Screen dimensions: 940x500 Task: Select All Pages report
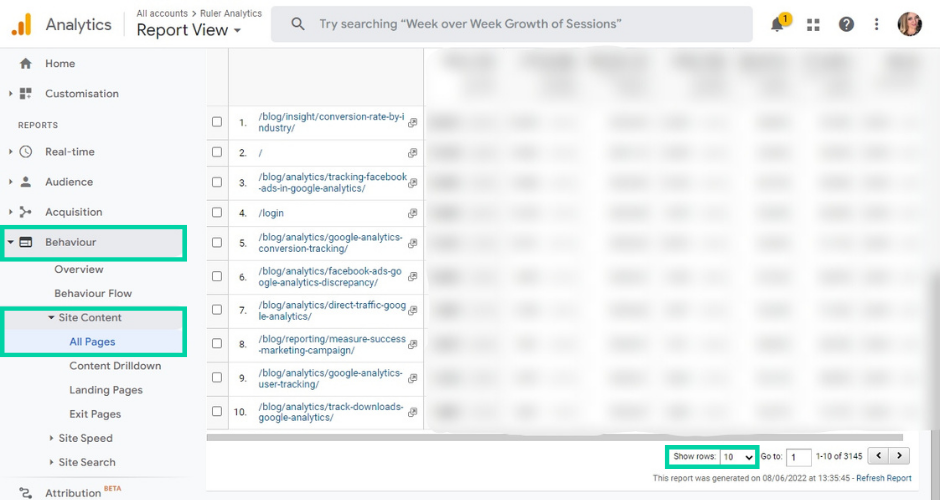92,342
